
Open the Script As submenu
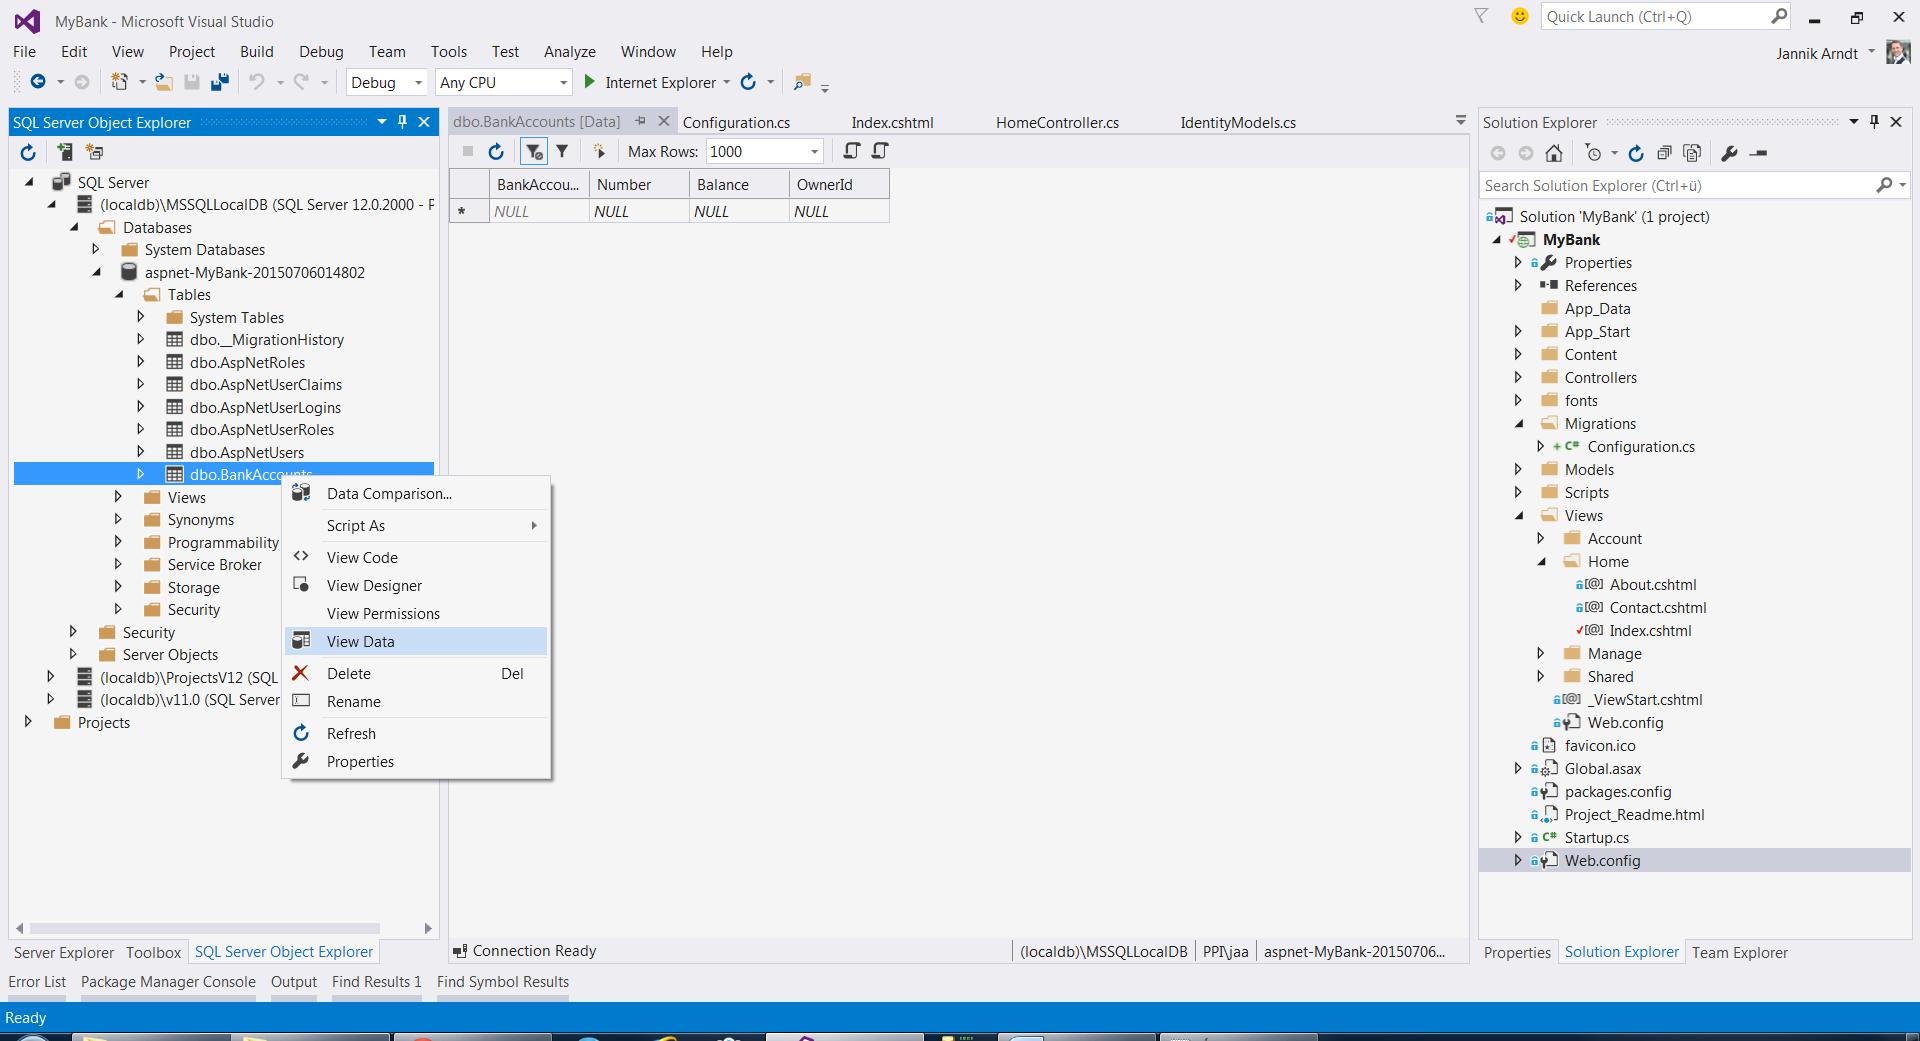pyautogui.click(x=417, y=525)
